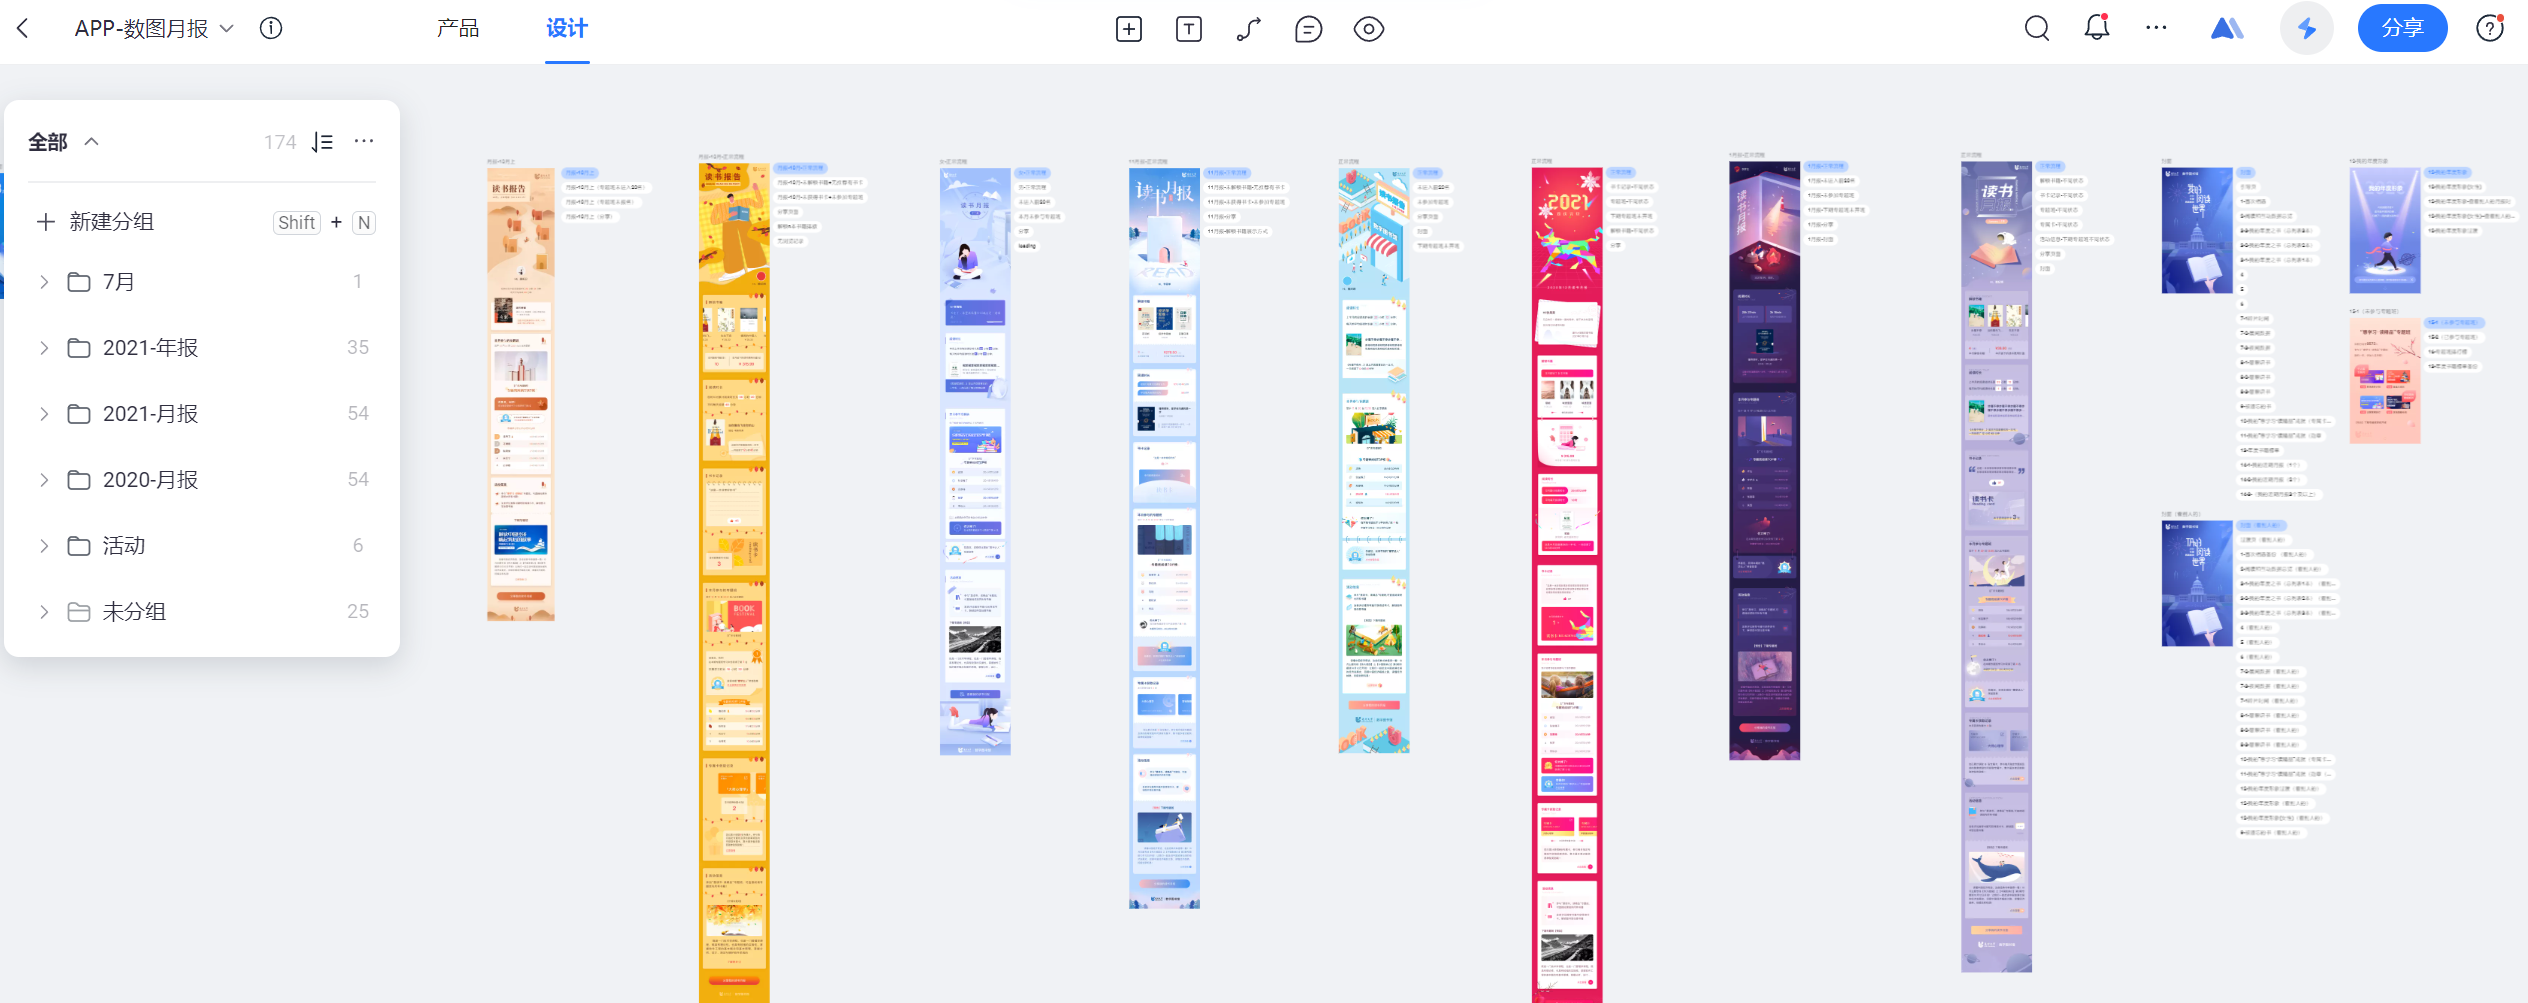Select the 活动 group
The width and height of the screenshot is (2528, 1003).
202,546
